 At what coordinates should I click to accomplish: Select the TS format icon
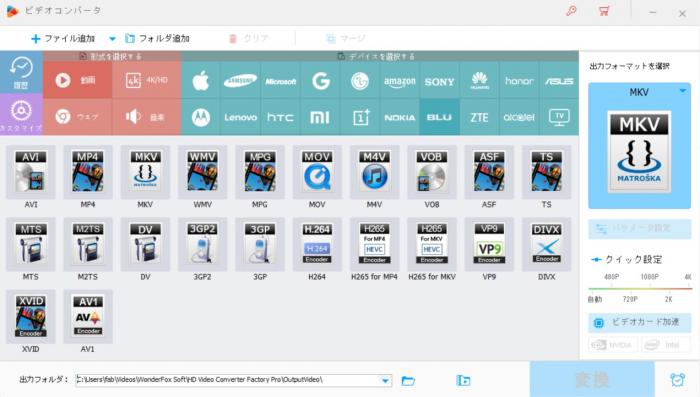(x=546, y=172)
